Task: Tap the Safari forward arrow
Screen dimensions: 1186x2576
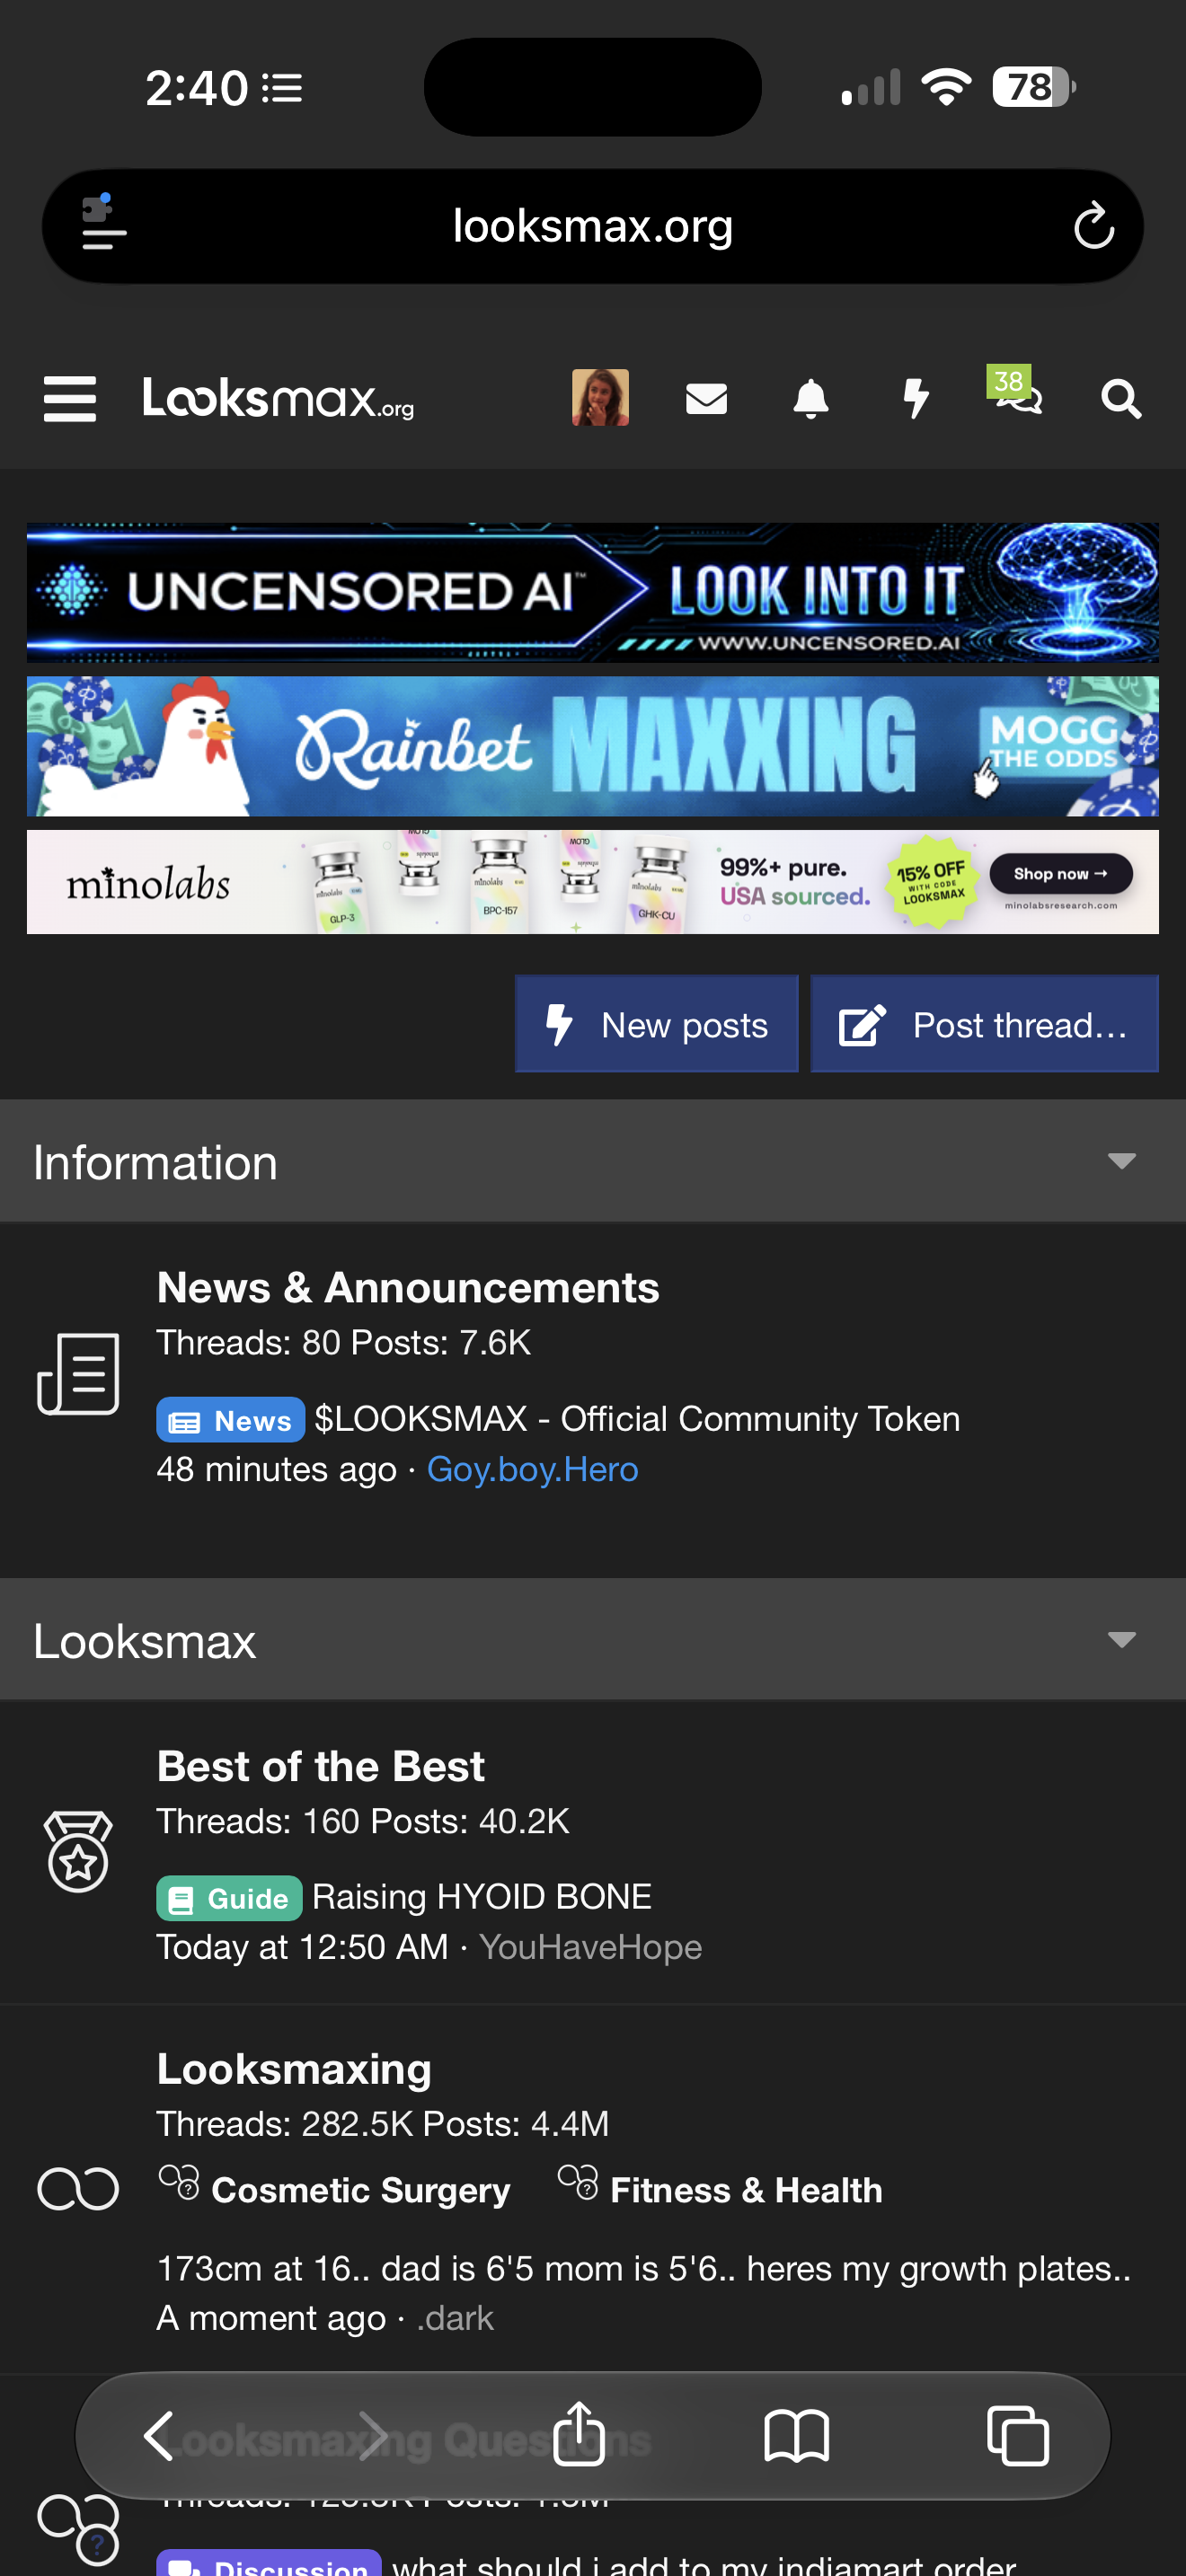Action: (372, 2436)
